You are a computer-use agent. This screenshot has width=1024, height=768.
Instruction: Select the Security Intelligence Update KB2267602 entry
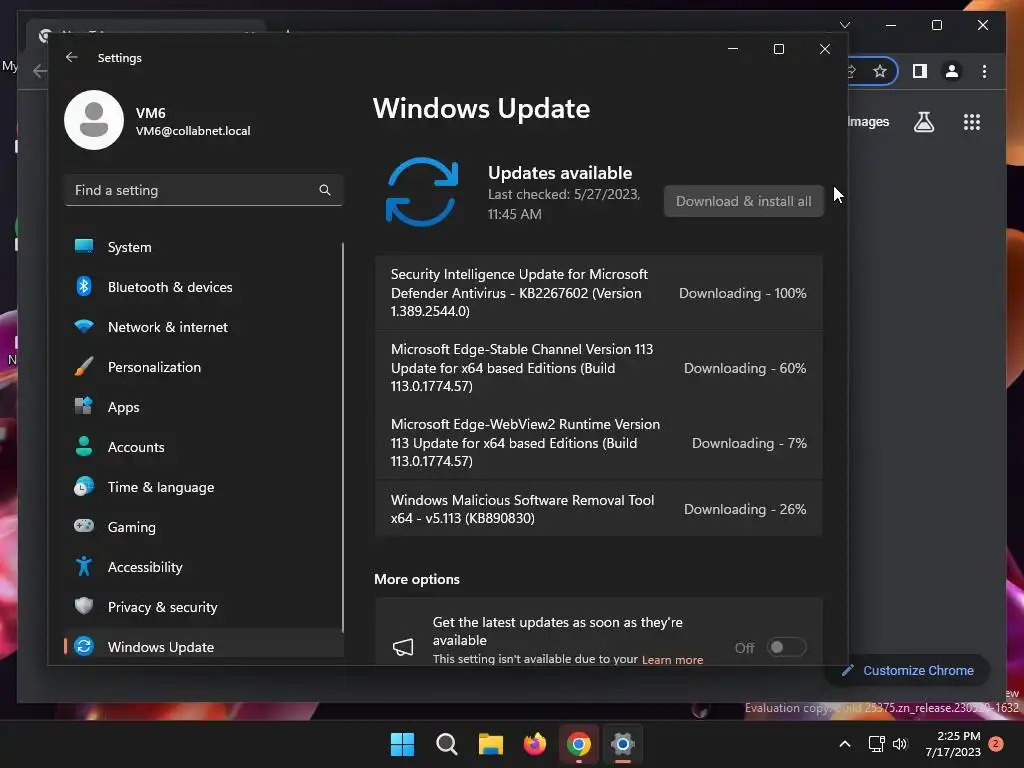[x=598, y=293]
